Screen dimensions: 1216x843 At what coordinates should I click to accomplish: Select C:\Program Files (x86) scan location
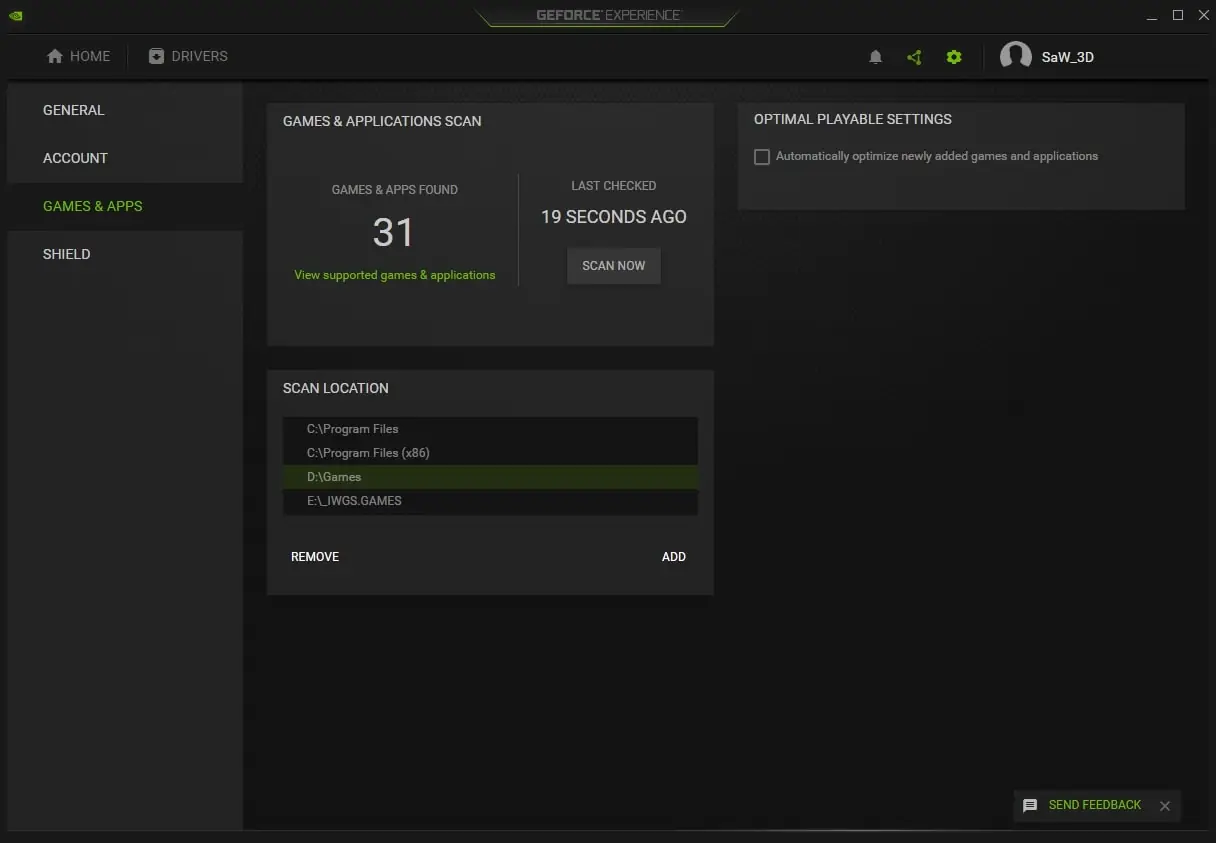(x=490, y=453)
